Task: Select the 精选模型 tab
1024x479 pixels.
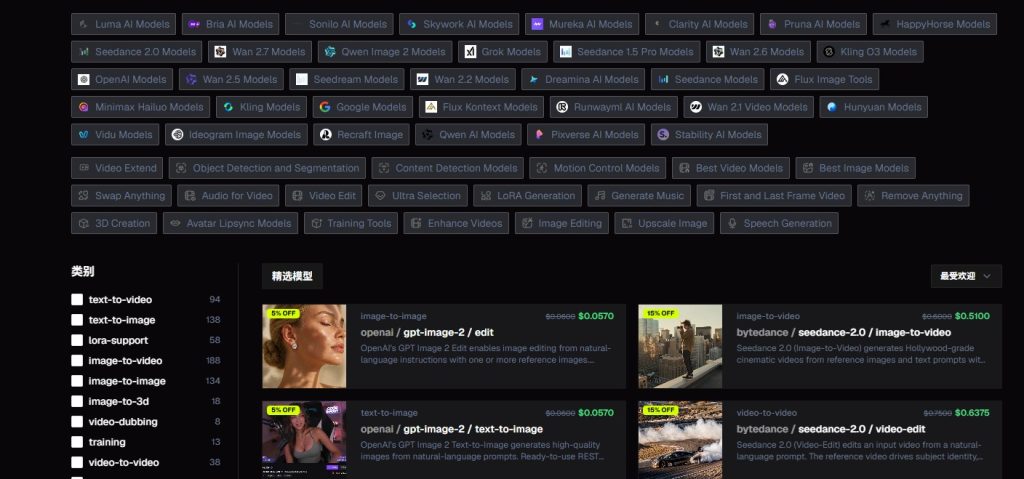Action: click(292, 276)
